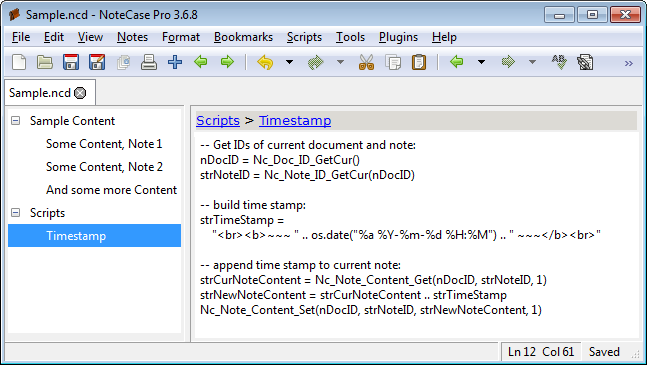647x365 pixels.
Task: Click the os.date format string line
Action: coord(406,235)
